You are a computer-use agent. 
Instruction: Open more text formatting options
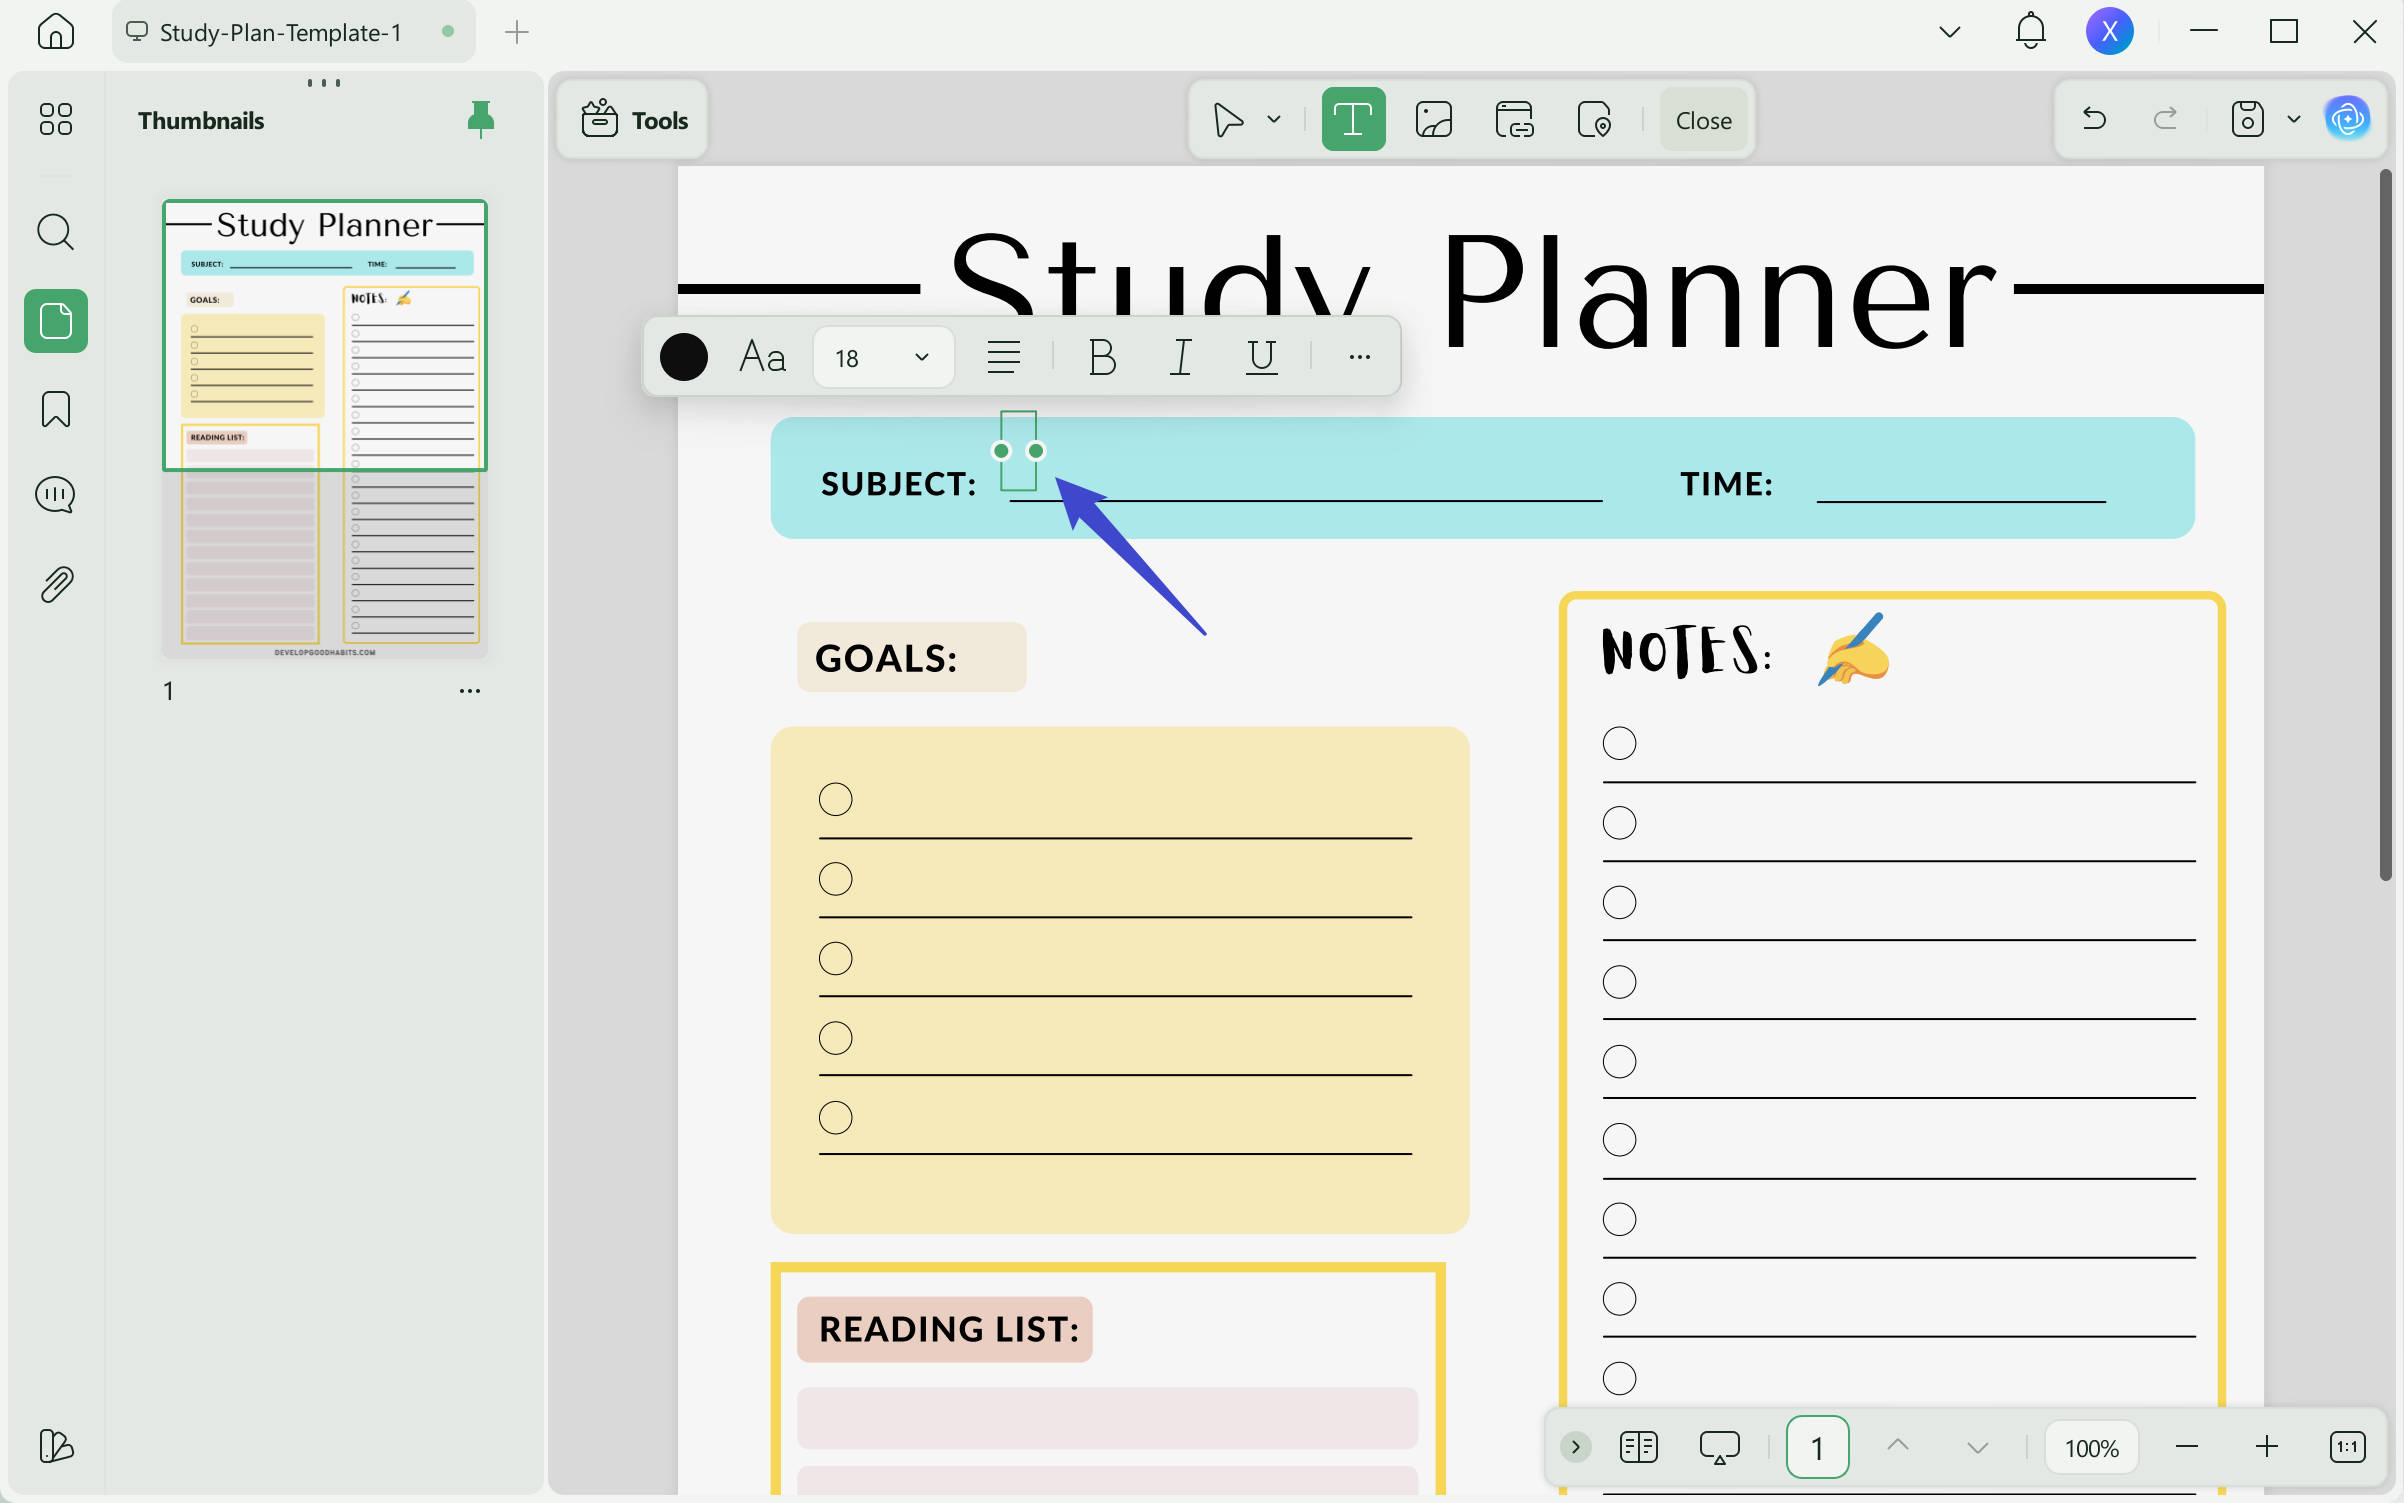tap(1359, 357)
